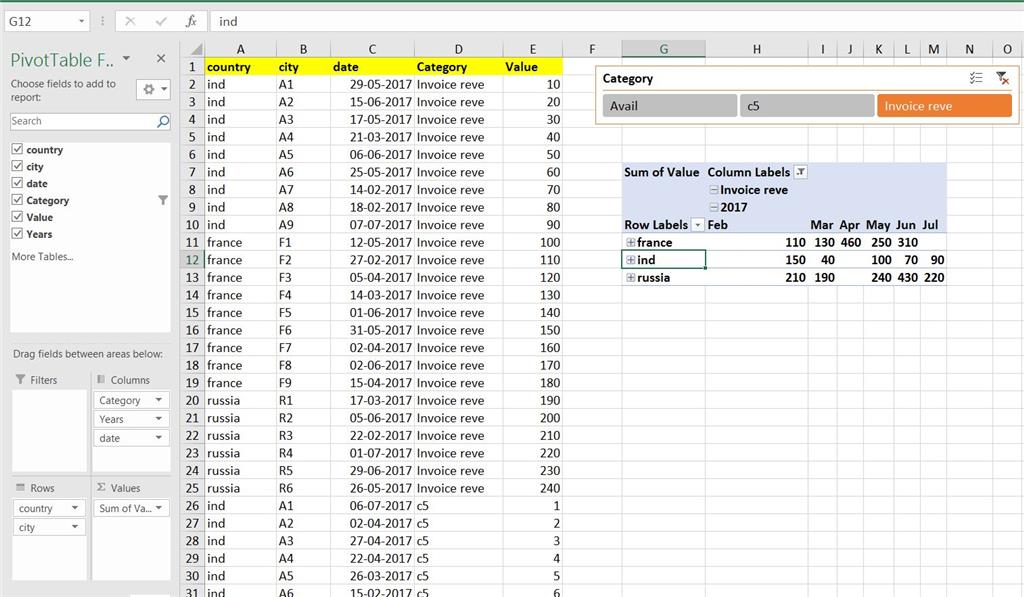
Task: Select column H header
Action: click(756, 49)
